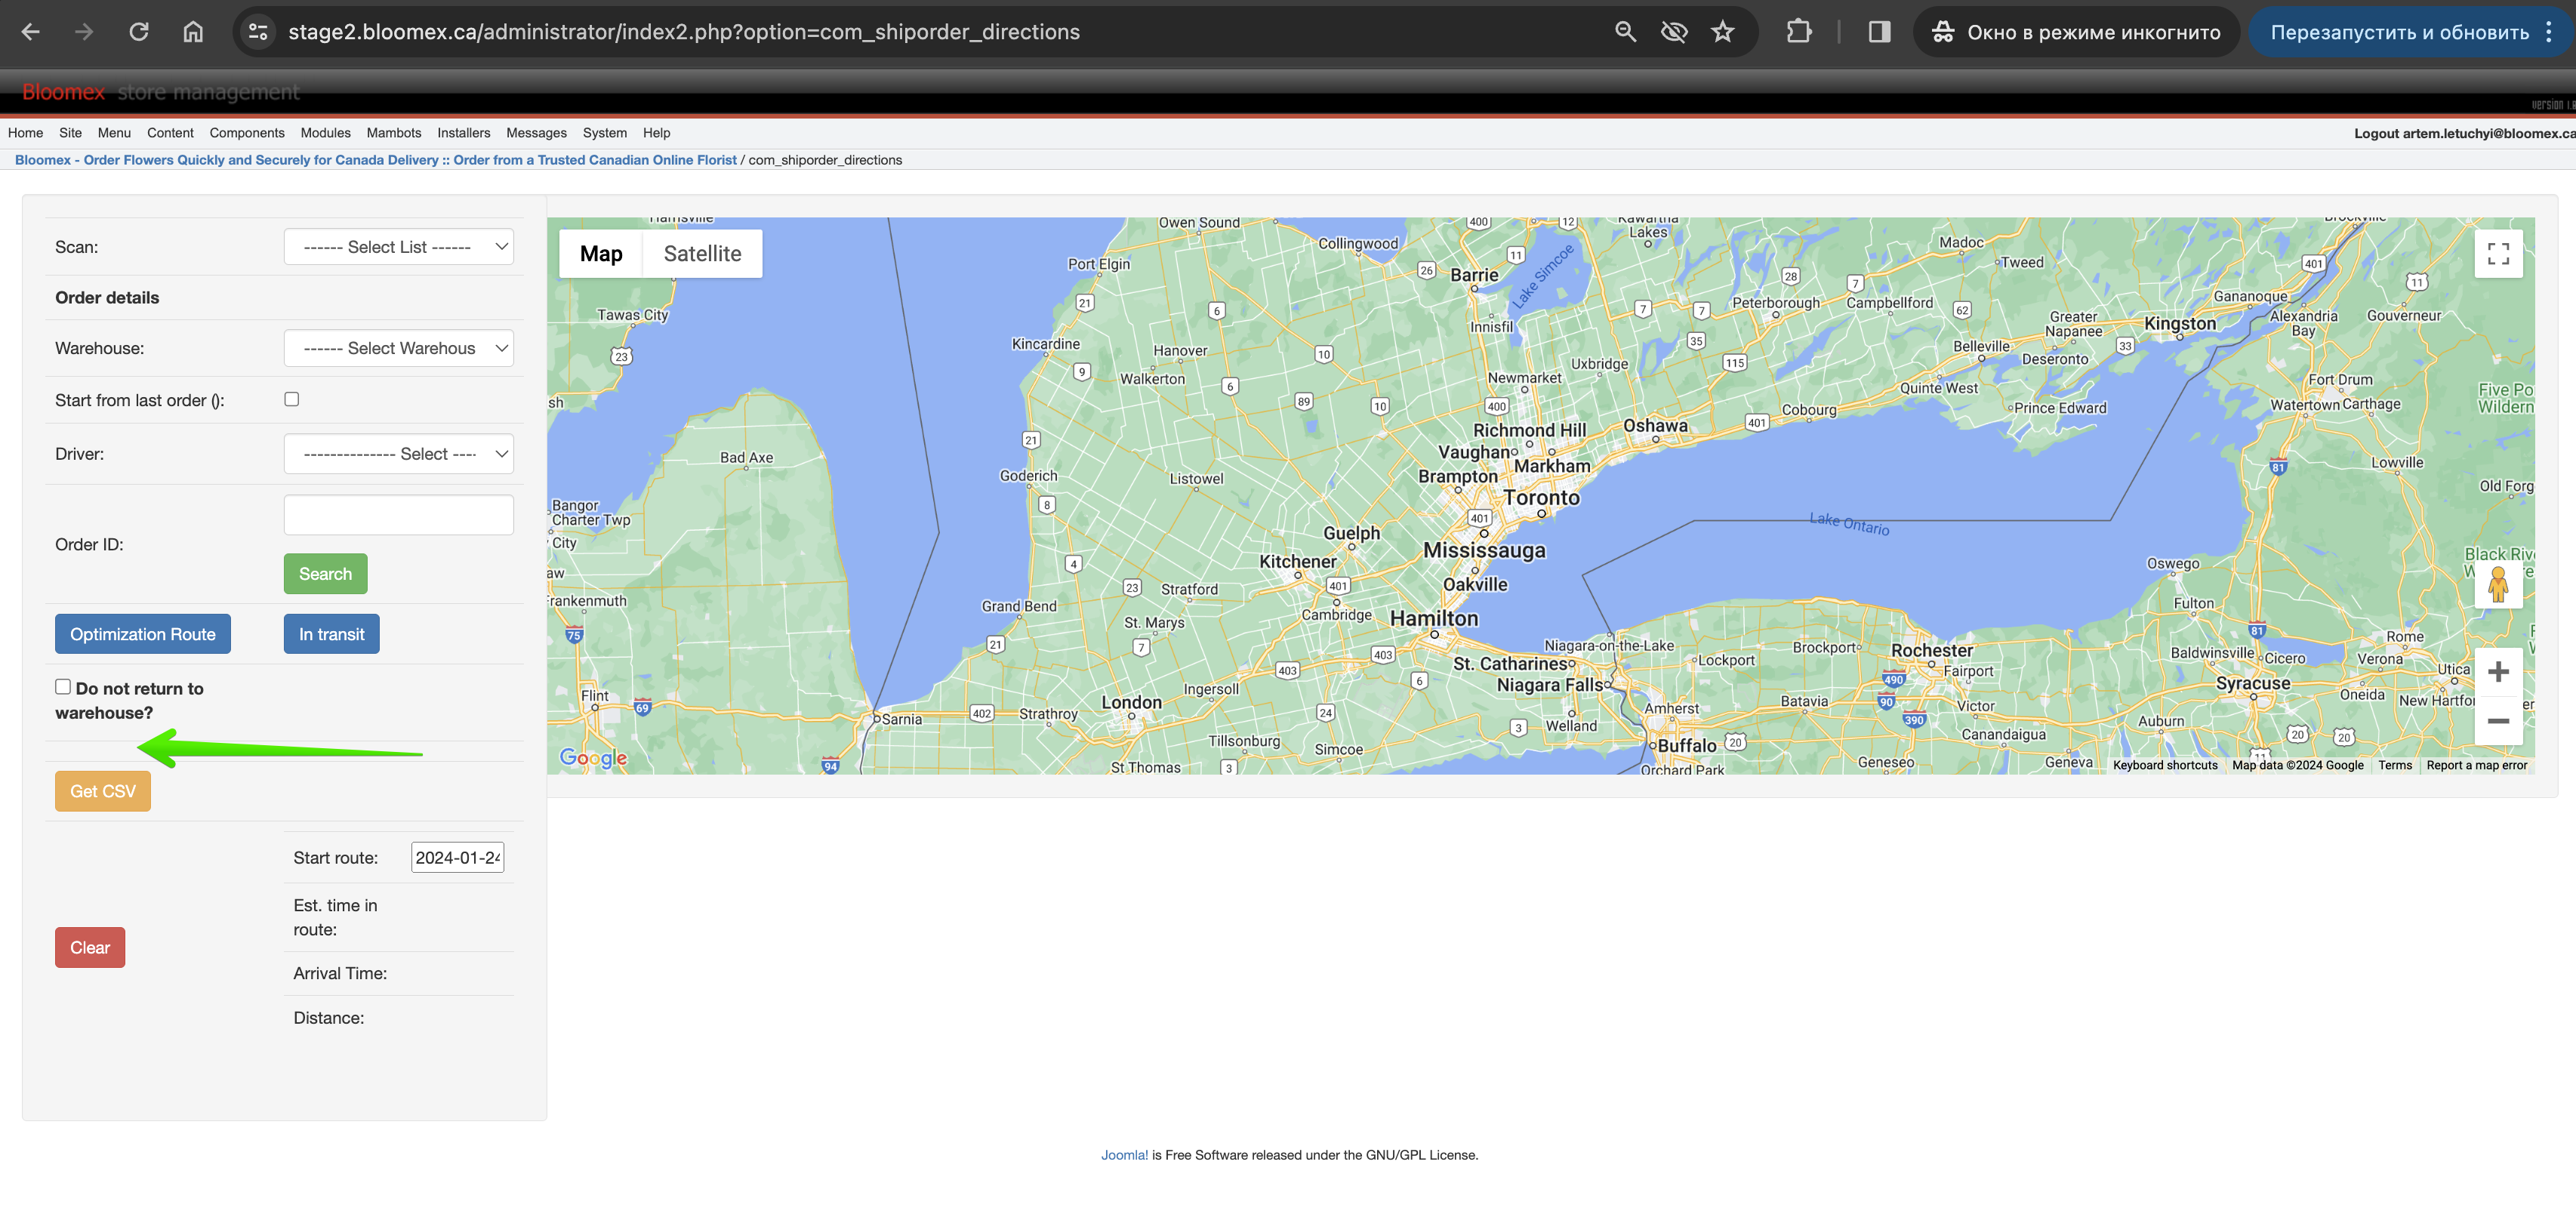Image resolution: width=2576 pixels, height=1214 pixels.
Task: Bookmark this page with the star icon
Action: click(1722, 32)
